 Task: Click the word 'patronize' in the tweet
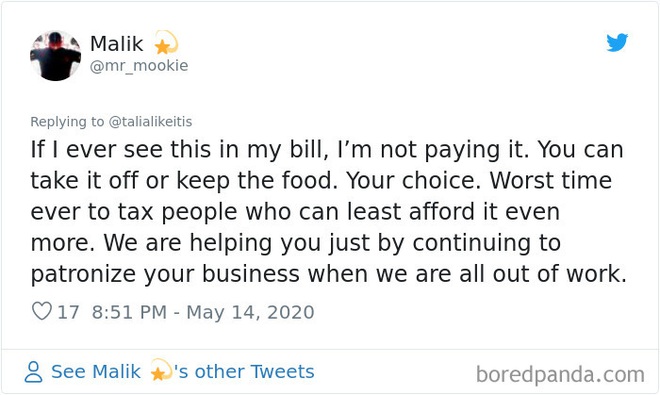(x=83, y=275)
